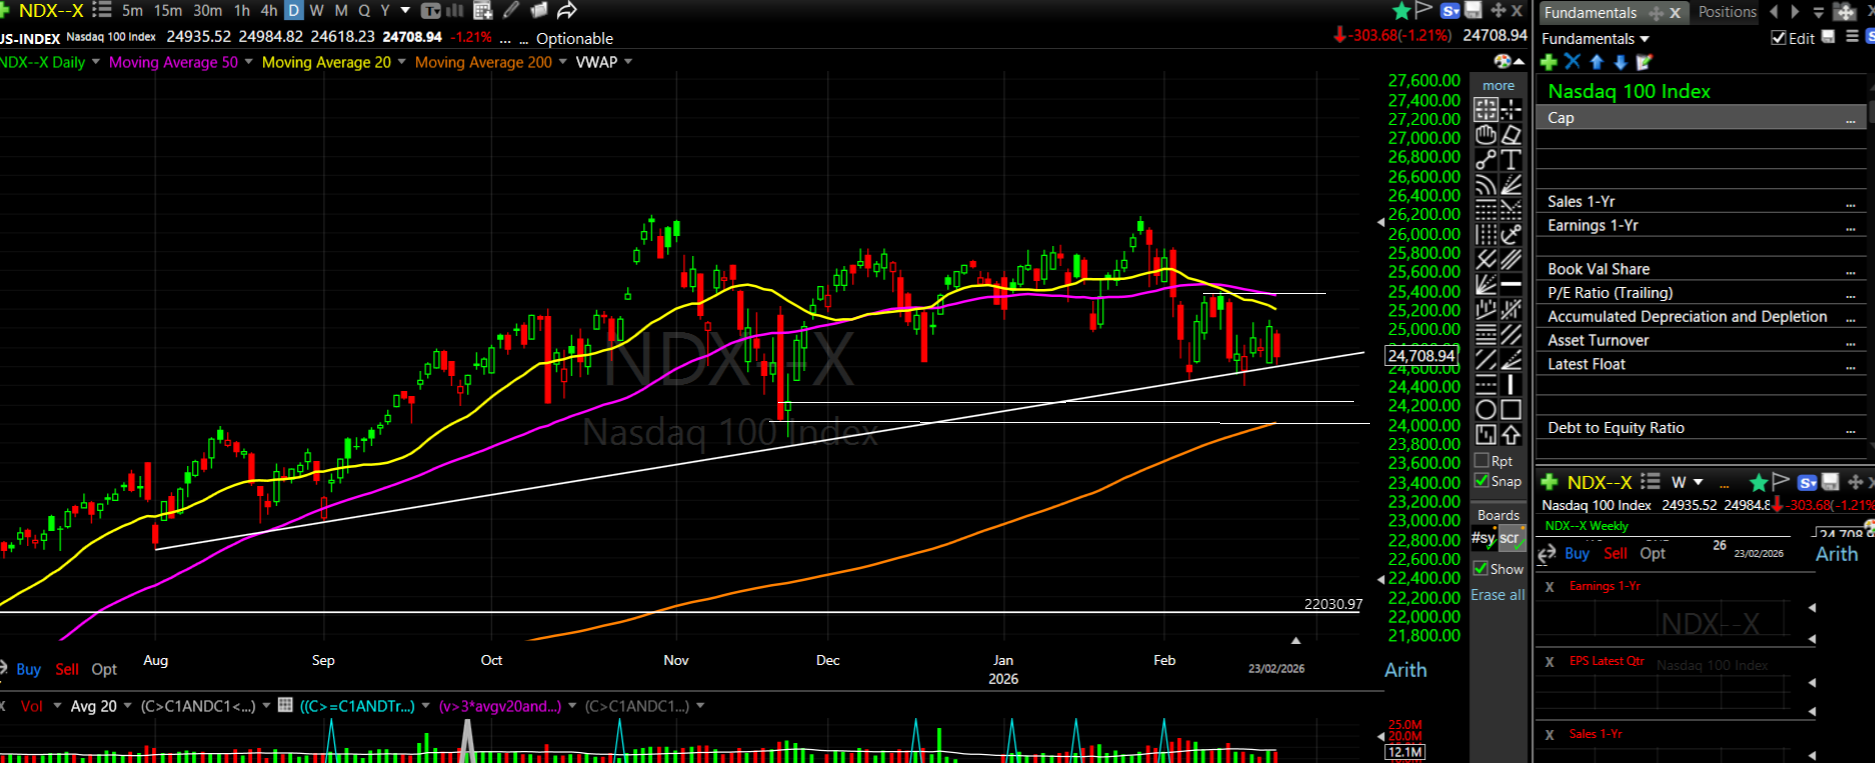
Task: Select the crosshair pointer tool
Action: (x=1511, y=109)
